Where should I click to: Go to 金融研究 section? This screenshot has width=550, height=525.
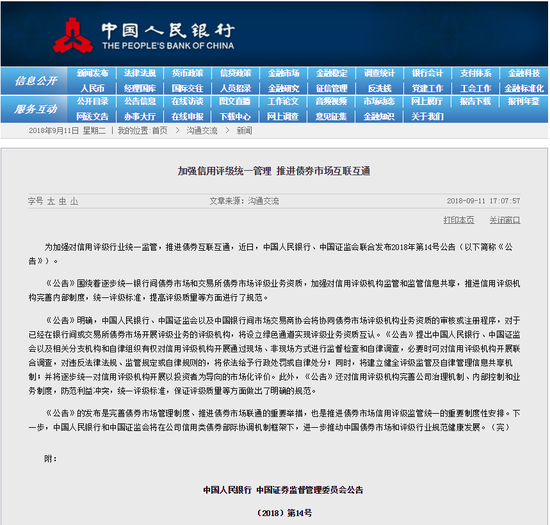284,88
